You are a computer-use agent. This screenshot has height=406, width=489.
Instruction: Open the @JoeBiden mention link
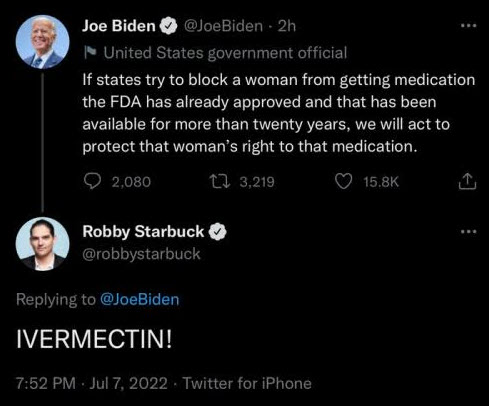[x=139, y=299]
